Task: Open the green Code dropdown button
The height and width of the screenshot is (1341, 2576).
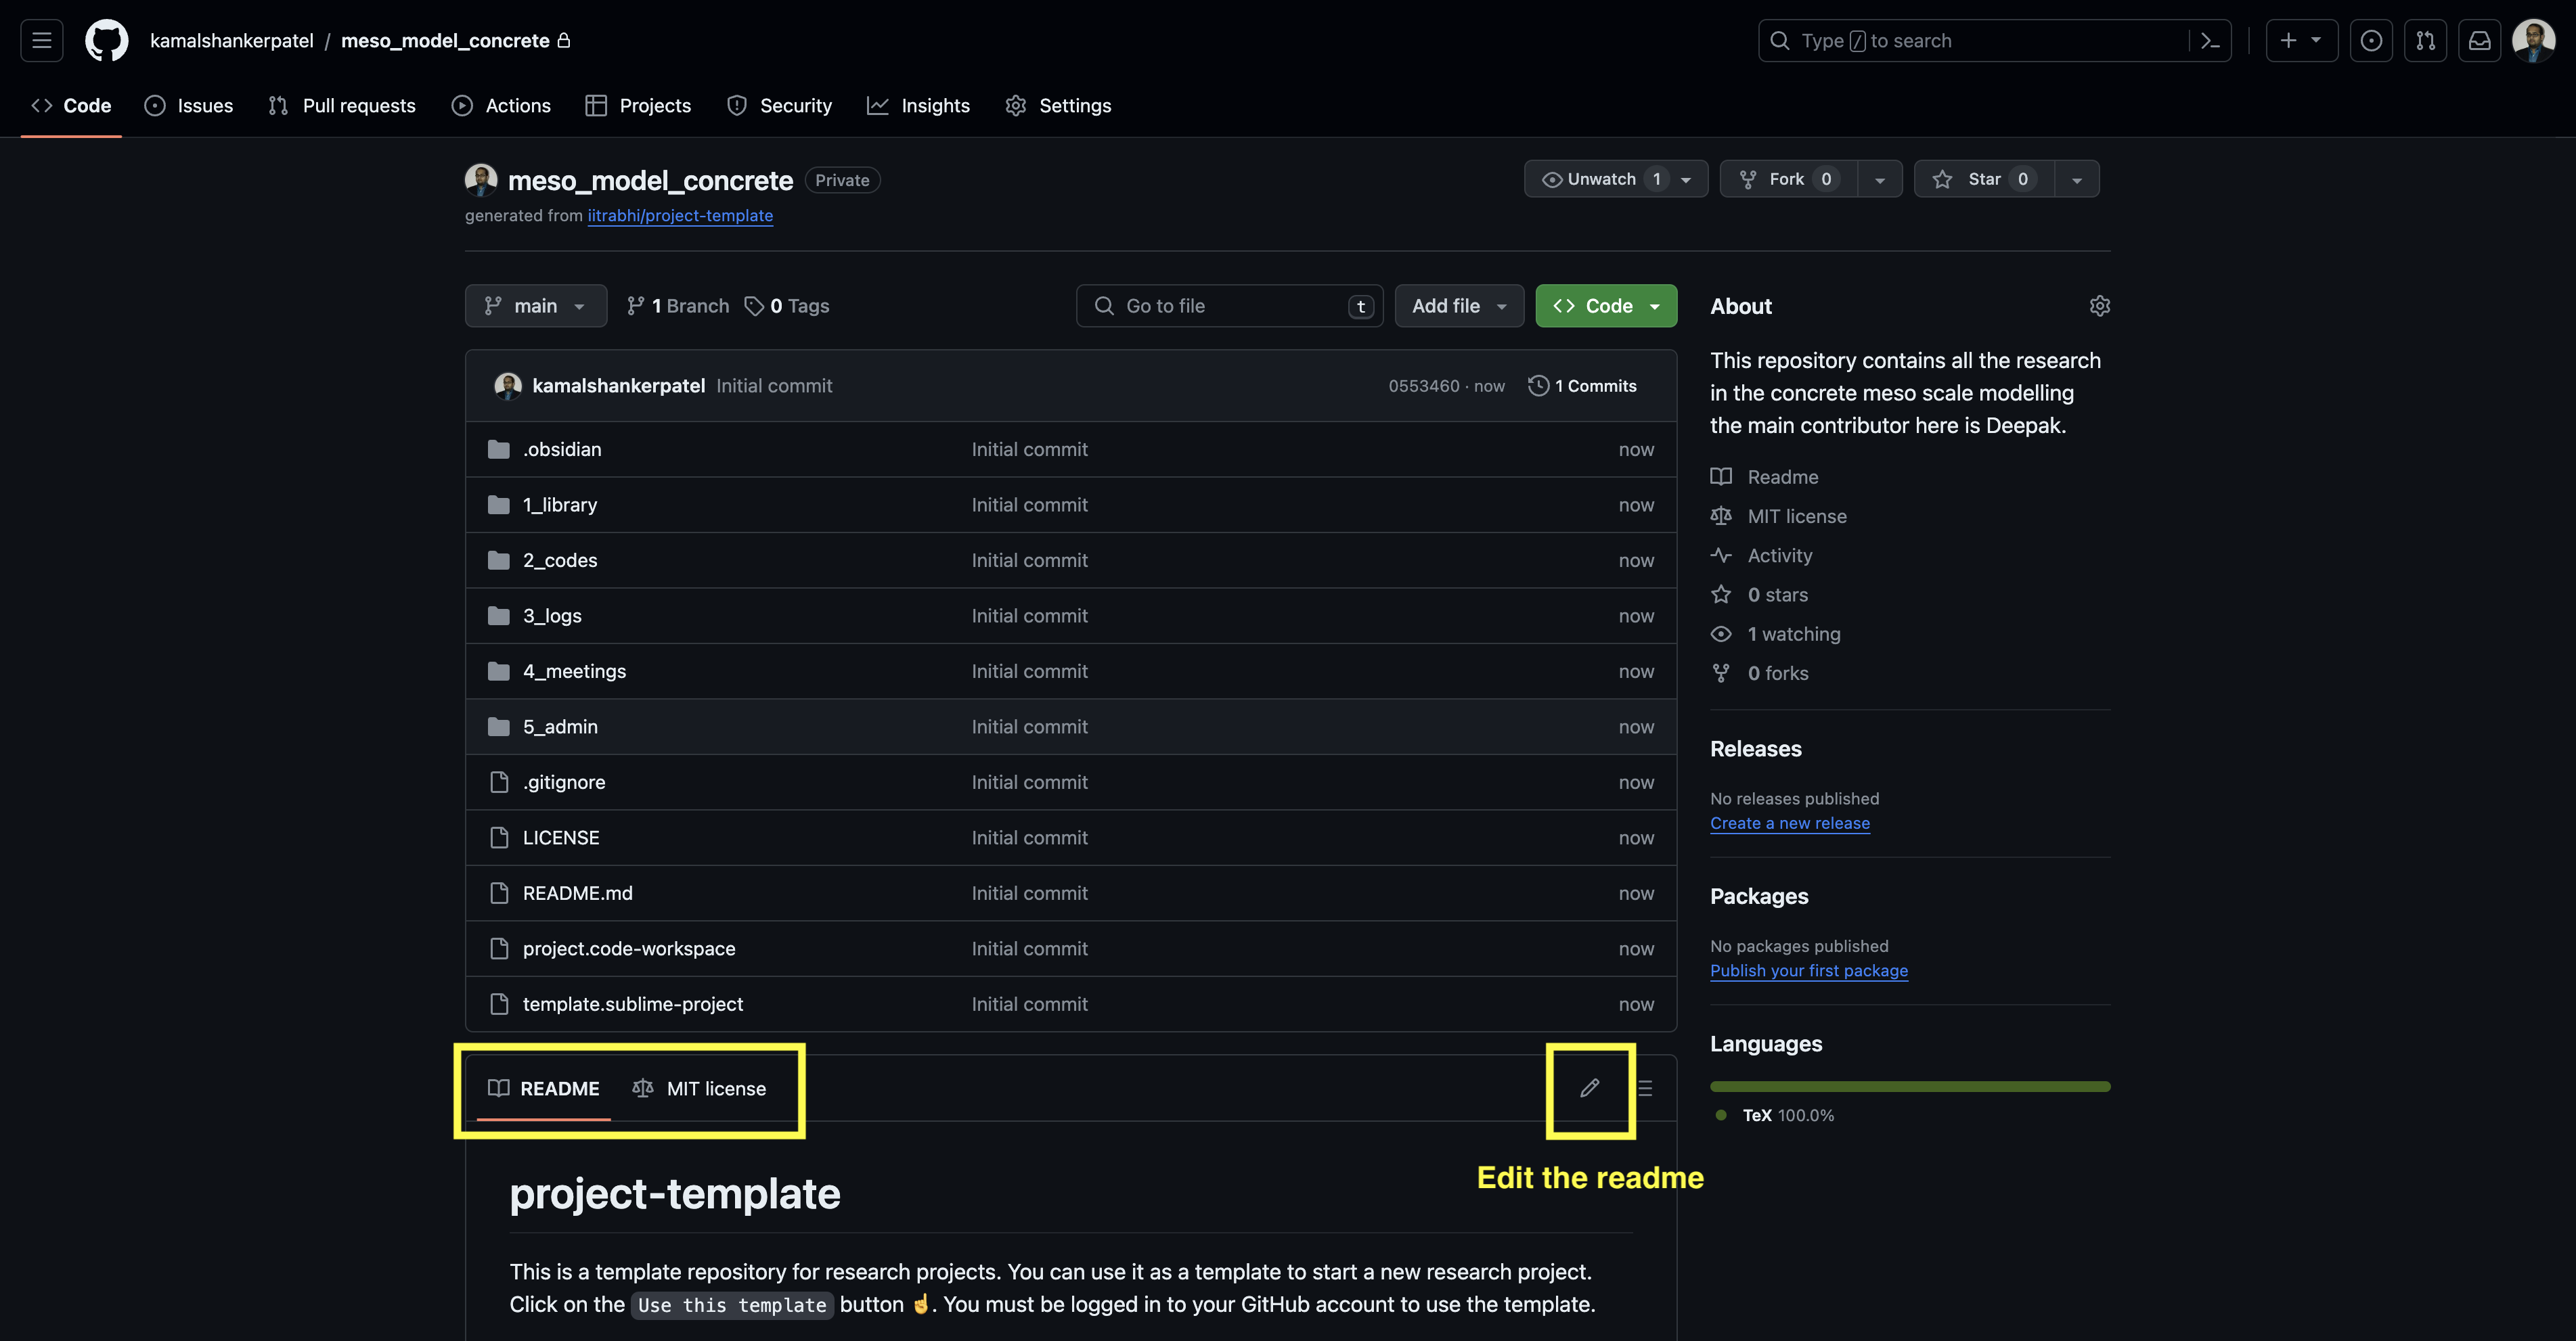Action: click(1606, 306)
